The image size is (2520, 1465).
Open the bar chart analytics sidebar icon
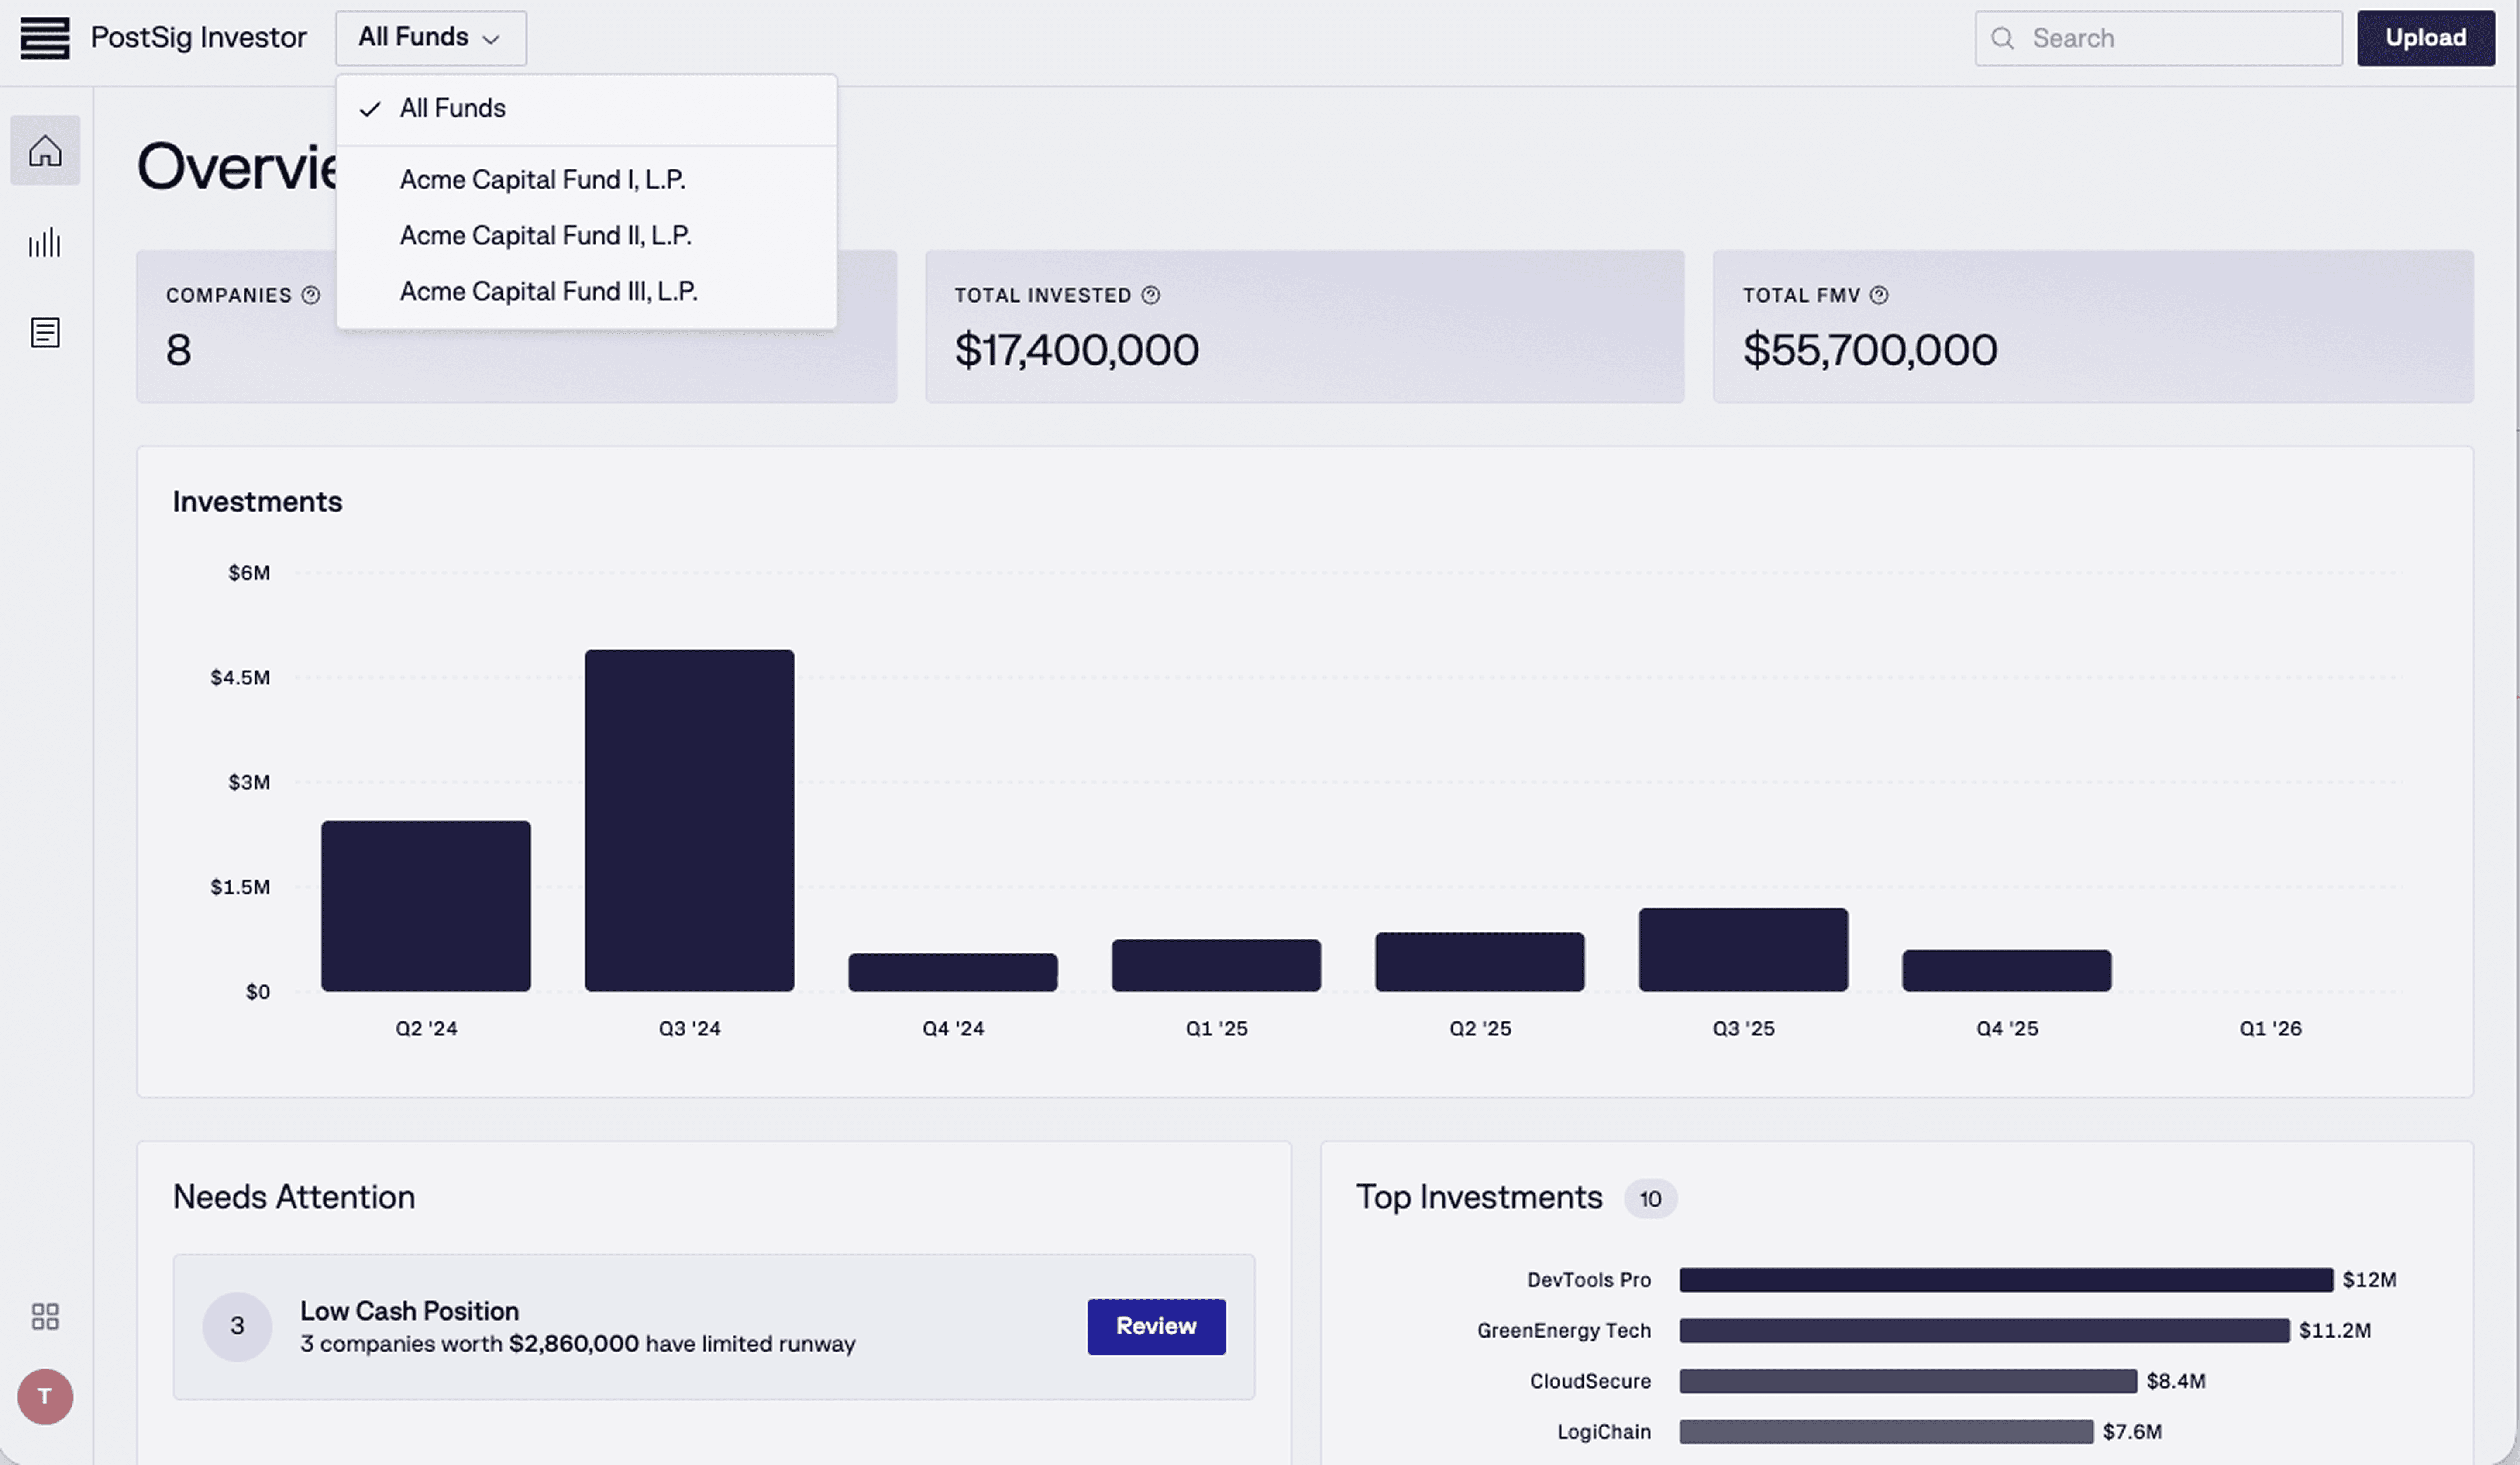(45, 243)
